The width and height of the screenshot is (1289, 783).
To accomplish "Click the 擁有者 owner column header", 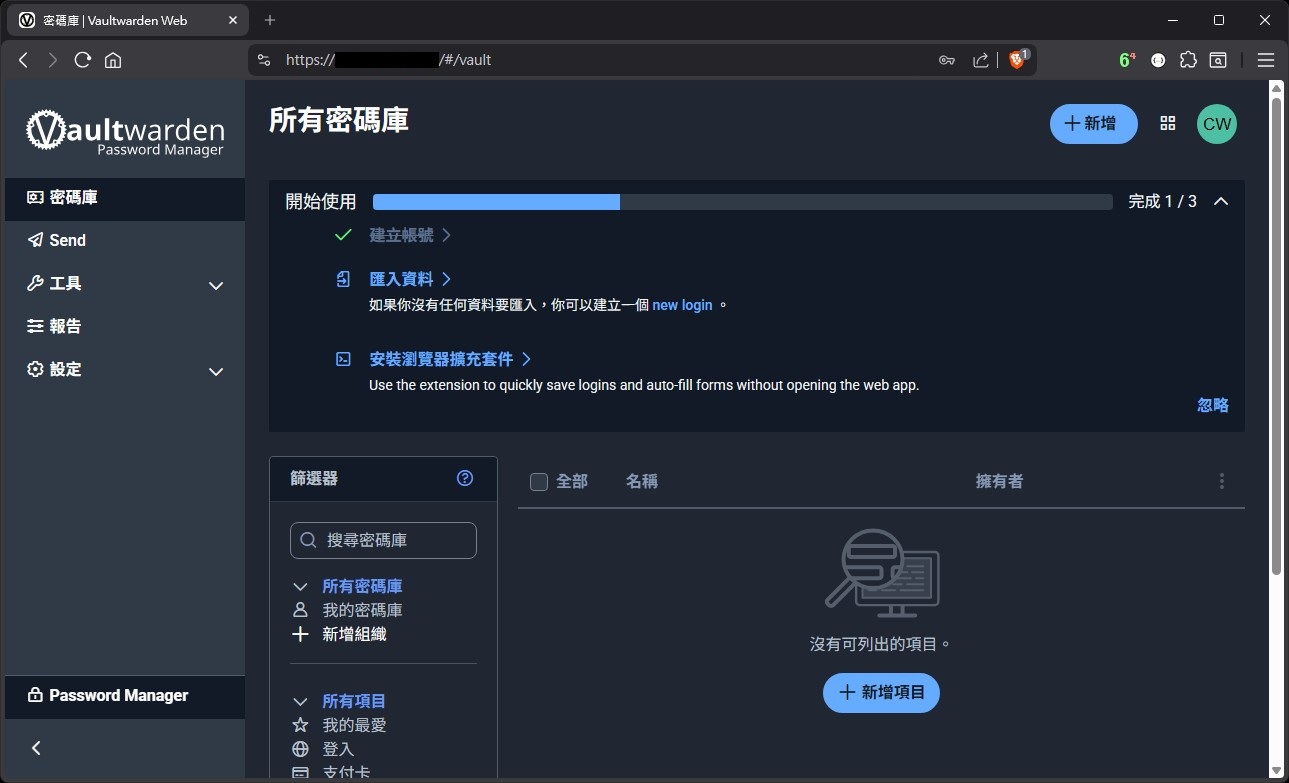I will coord(999,482).
